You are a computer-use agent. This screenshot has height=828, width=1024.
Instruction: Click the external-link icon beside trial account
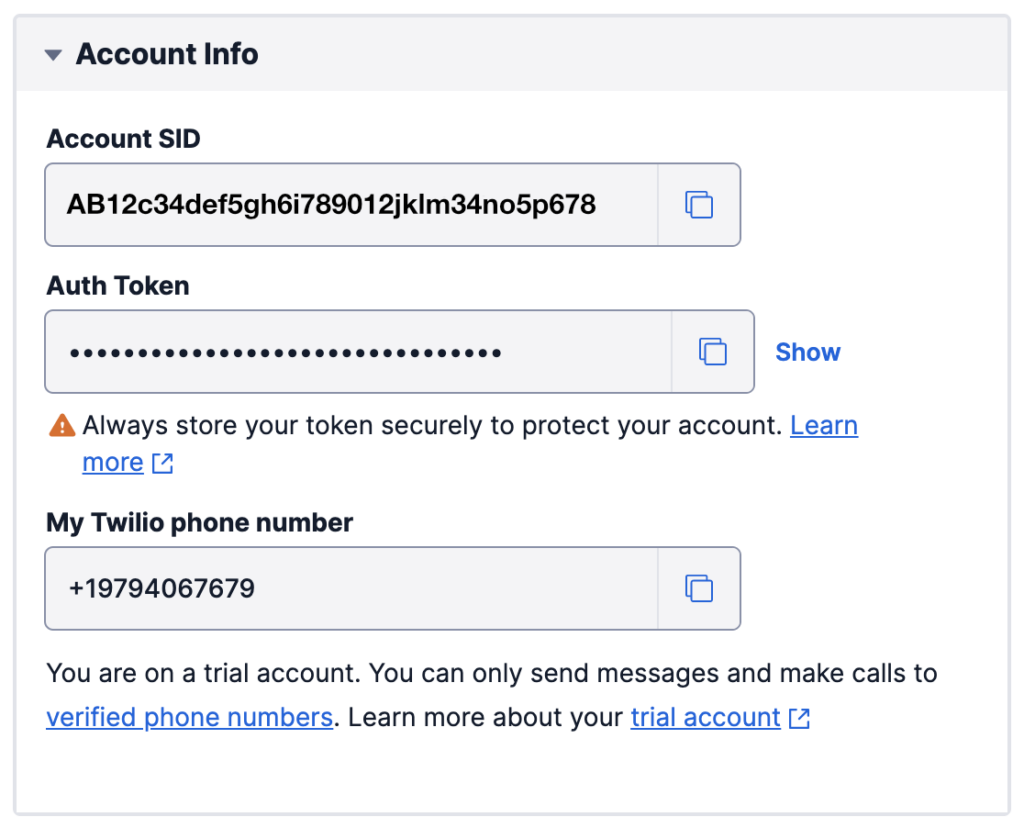(798, 717)
